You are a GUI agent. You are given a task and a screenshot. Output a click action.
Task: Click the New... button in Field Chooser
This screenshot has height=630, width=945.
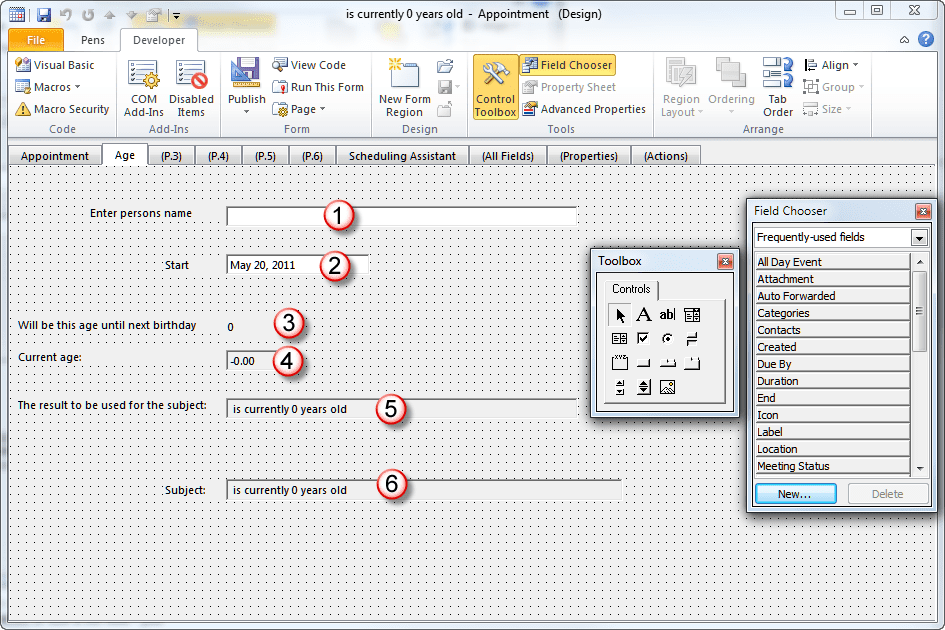[796, 494]
